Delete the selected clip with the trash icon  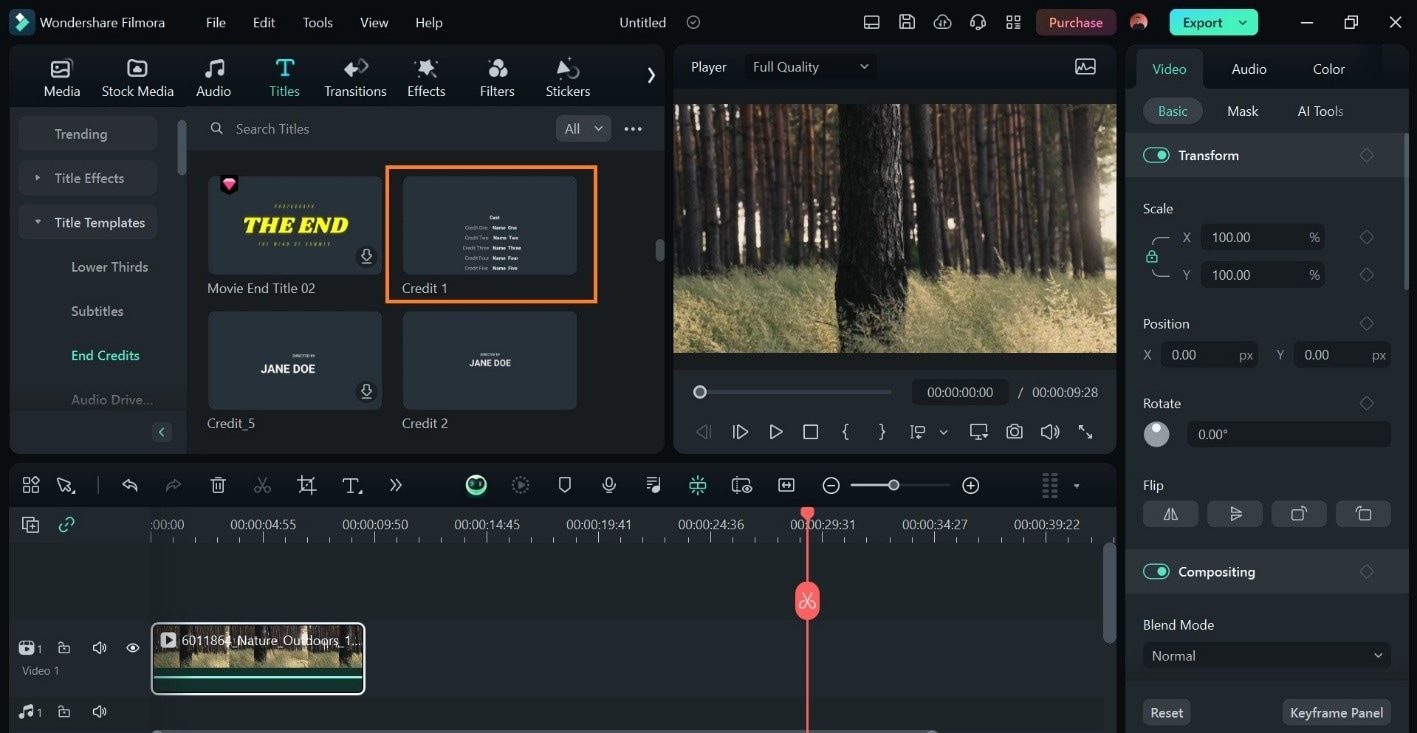pyautogui.click(x=218, y=485)
